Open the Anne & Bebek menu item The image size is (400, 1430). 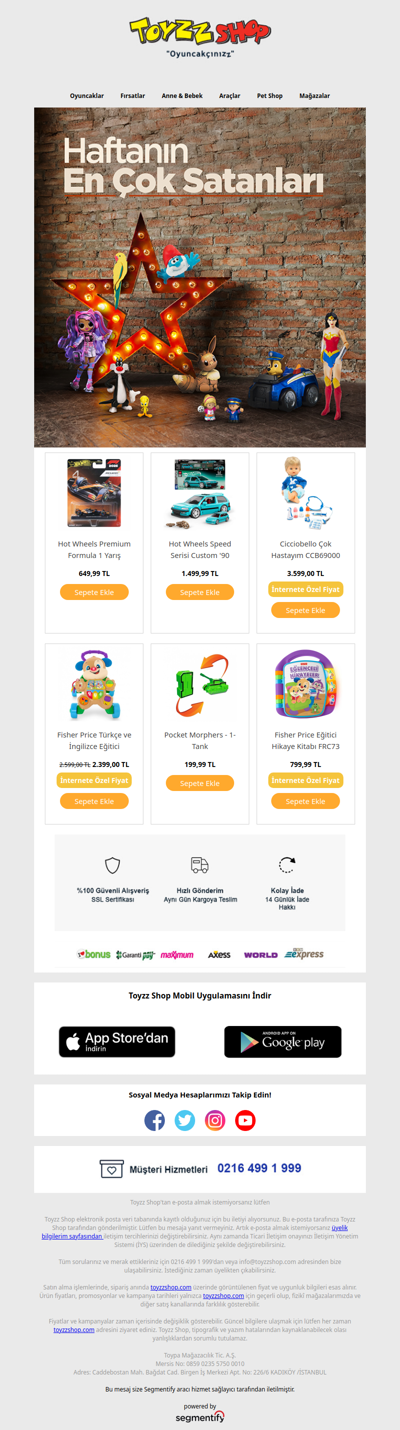point(182,96)
